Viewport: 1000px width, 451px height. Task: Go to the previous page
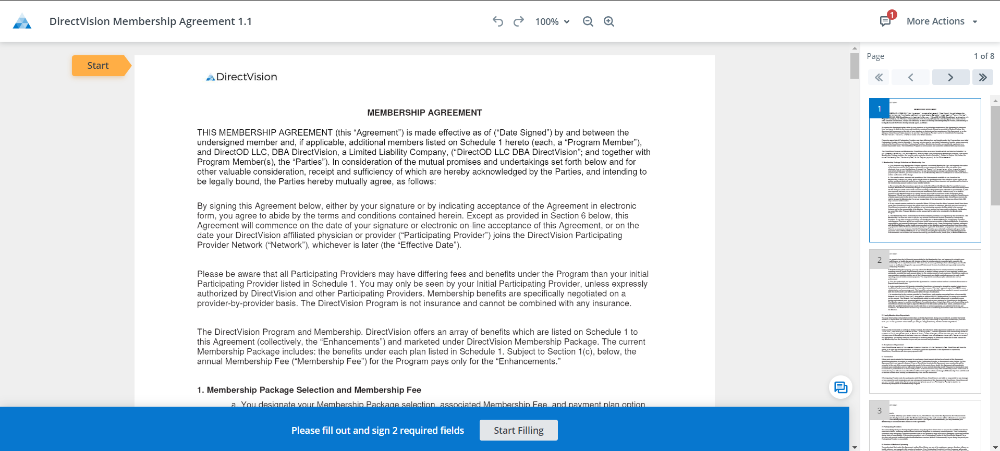pos(910,77)
